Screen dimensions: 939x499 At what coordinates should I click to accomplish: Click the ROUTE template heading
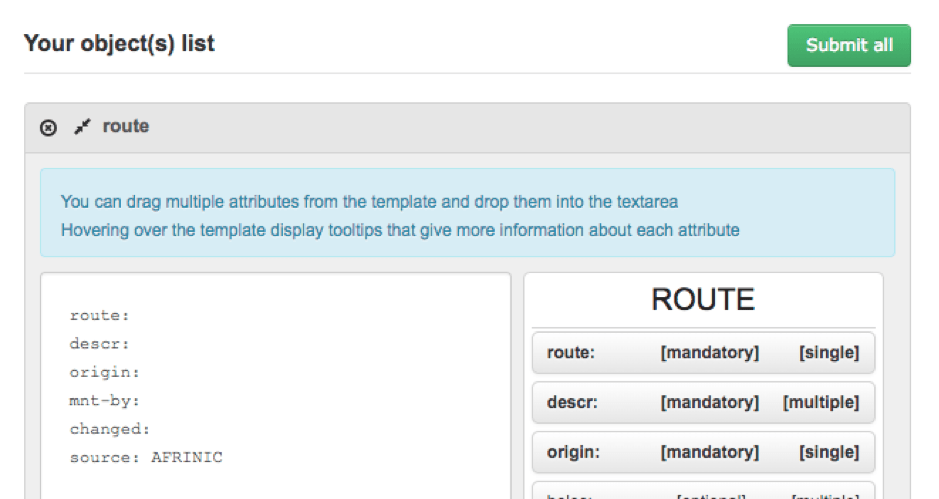(x=703, y=300)
